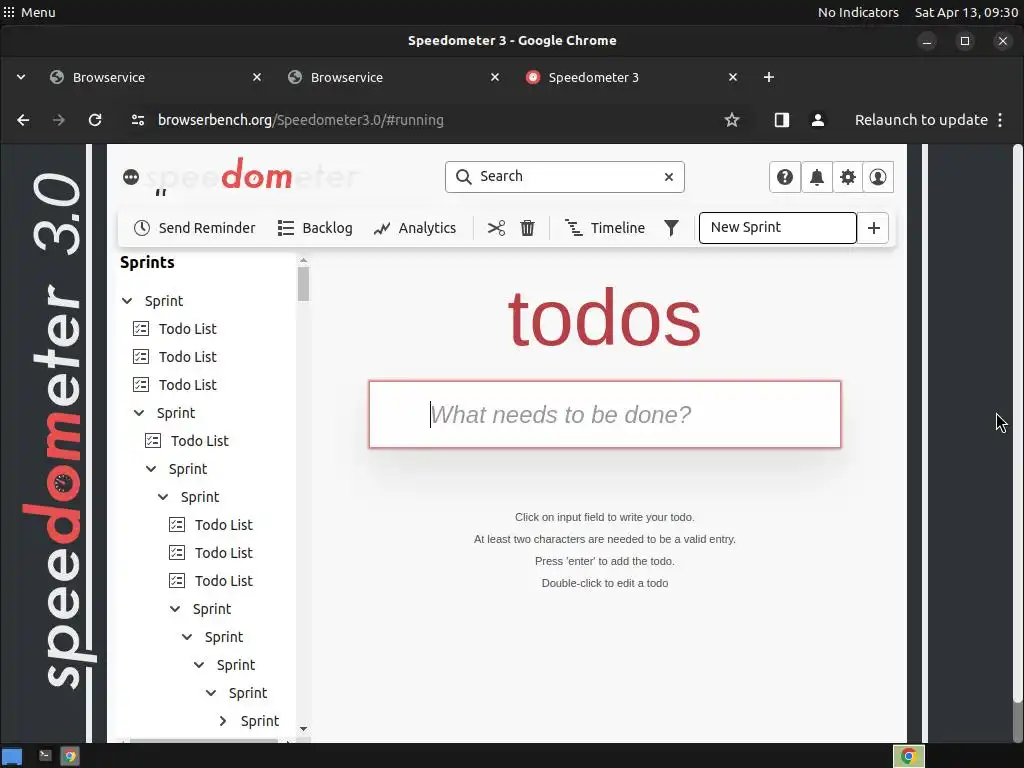The width and height of the screenshot is (1024, 768).
Task: Collapse the fourth-level Sprint node
Action: tap(163, 497)
